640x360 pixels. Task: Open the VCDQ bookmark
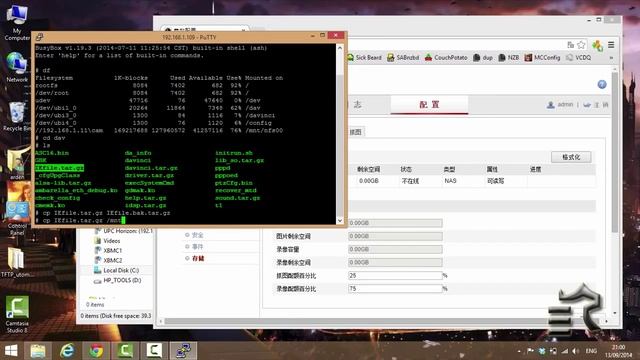[x=578, y=58]
